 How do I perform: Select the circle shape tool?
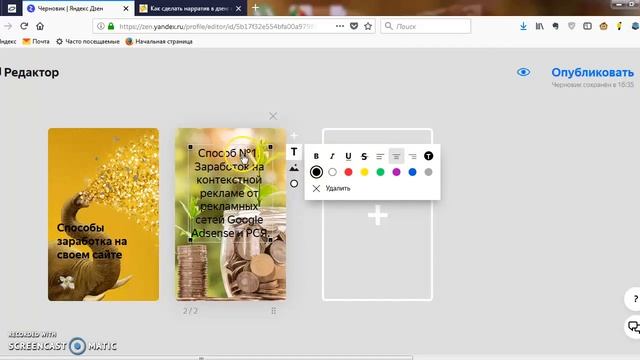(294, 184)
